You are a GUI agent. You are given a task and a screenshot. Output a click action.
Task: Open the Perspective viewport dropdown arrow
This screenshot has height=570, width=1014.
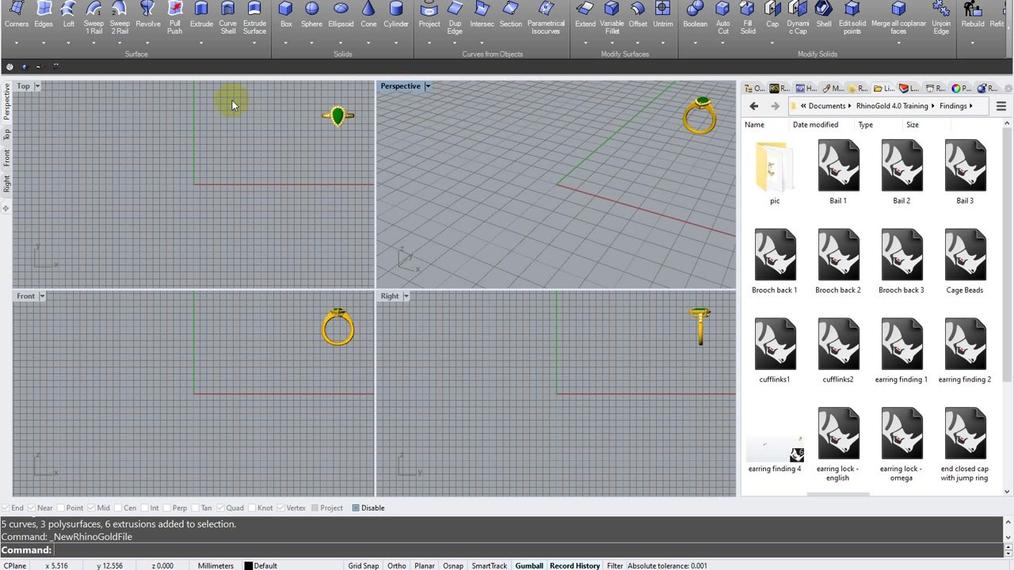point(427,86)
